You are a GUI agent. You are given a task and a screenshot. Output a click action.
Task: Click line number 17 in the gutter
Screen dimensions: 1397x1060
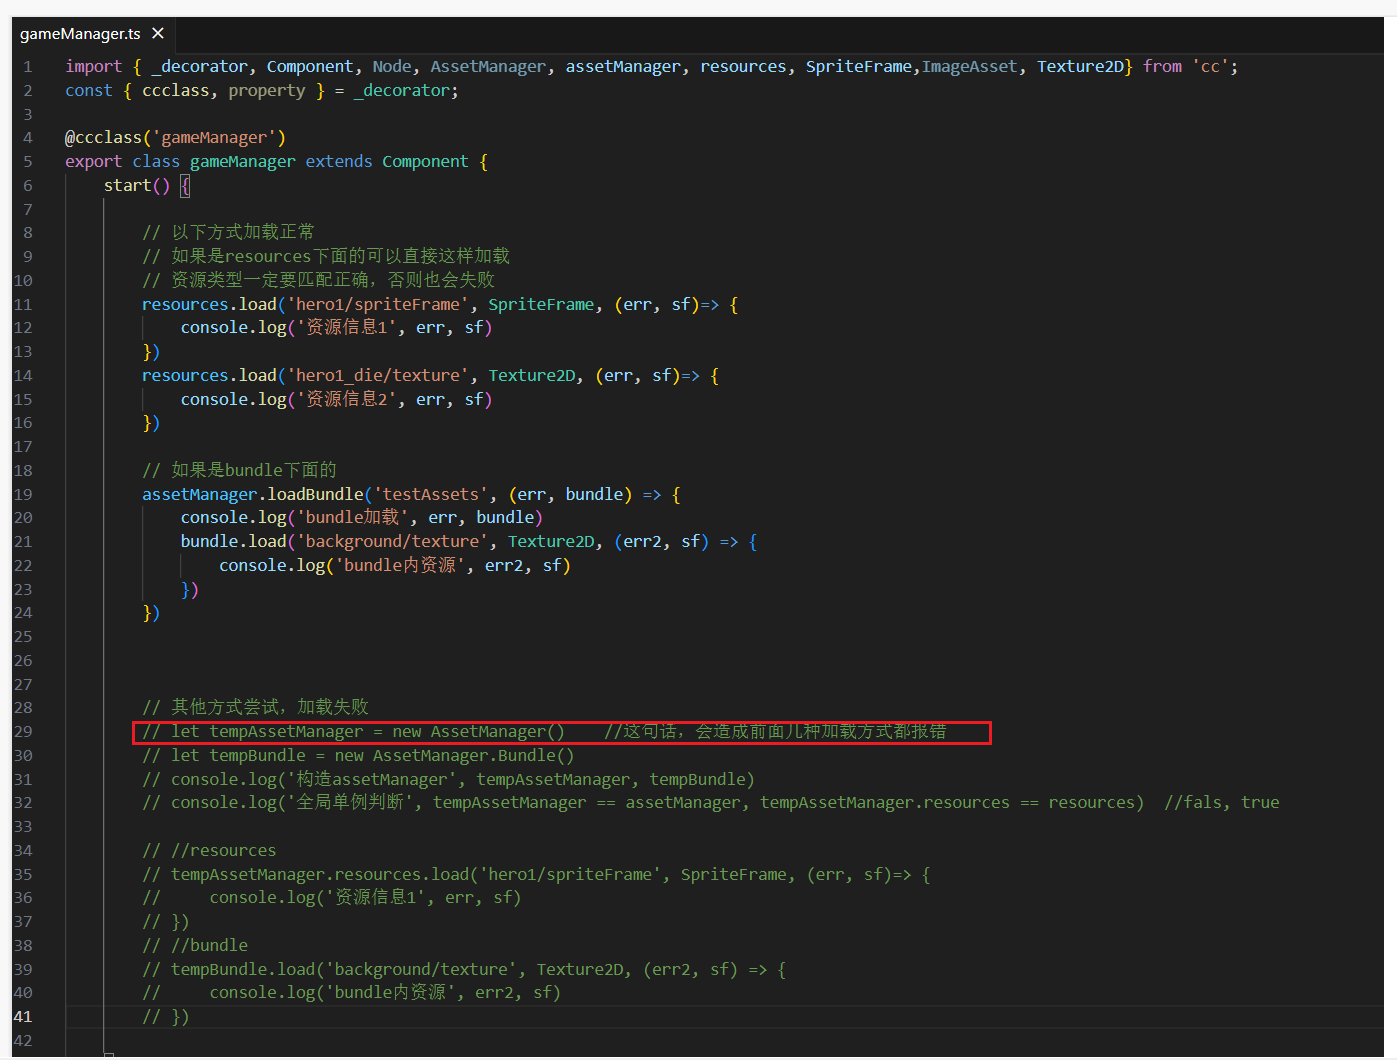point(22,446)
